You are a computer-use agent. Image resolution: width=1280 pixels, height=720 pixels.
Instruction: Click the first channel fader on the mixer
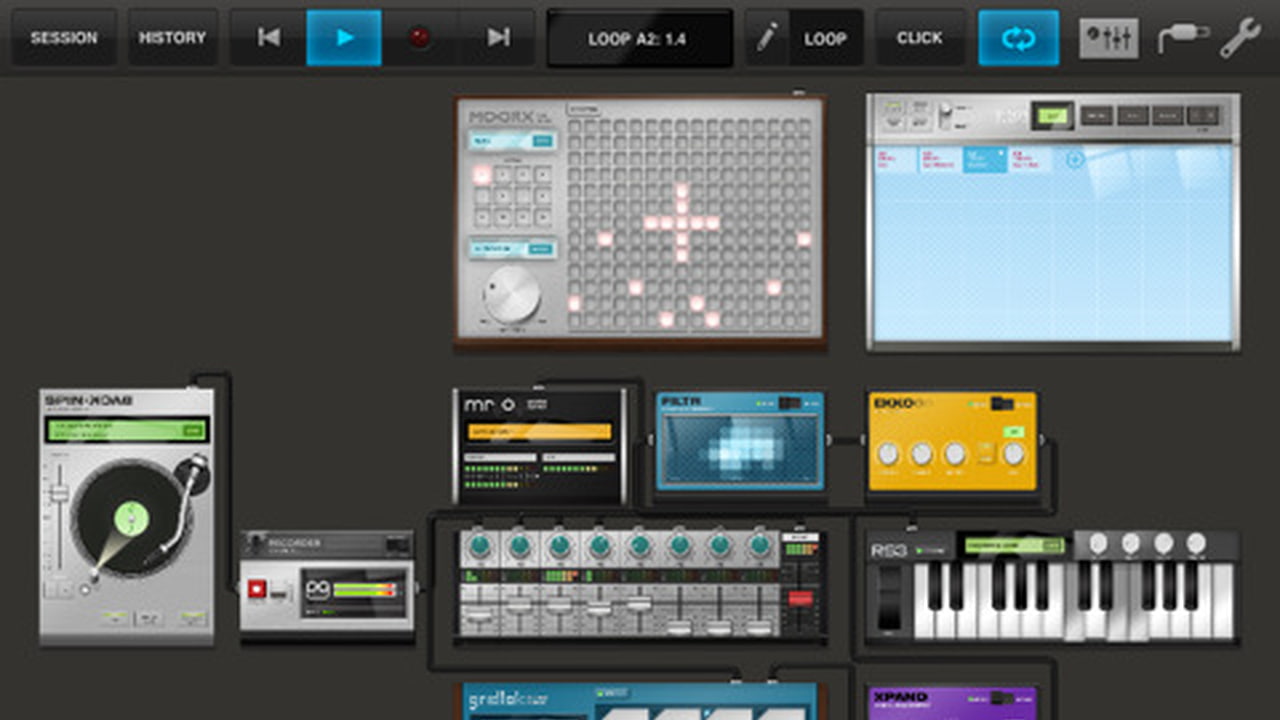click(x=479, y=615)
